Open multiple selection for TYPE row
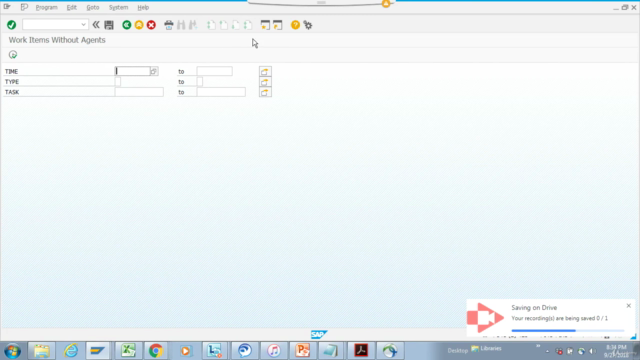The height and width of the screenshot is (360, 640). (x=265, y=82)
